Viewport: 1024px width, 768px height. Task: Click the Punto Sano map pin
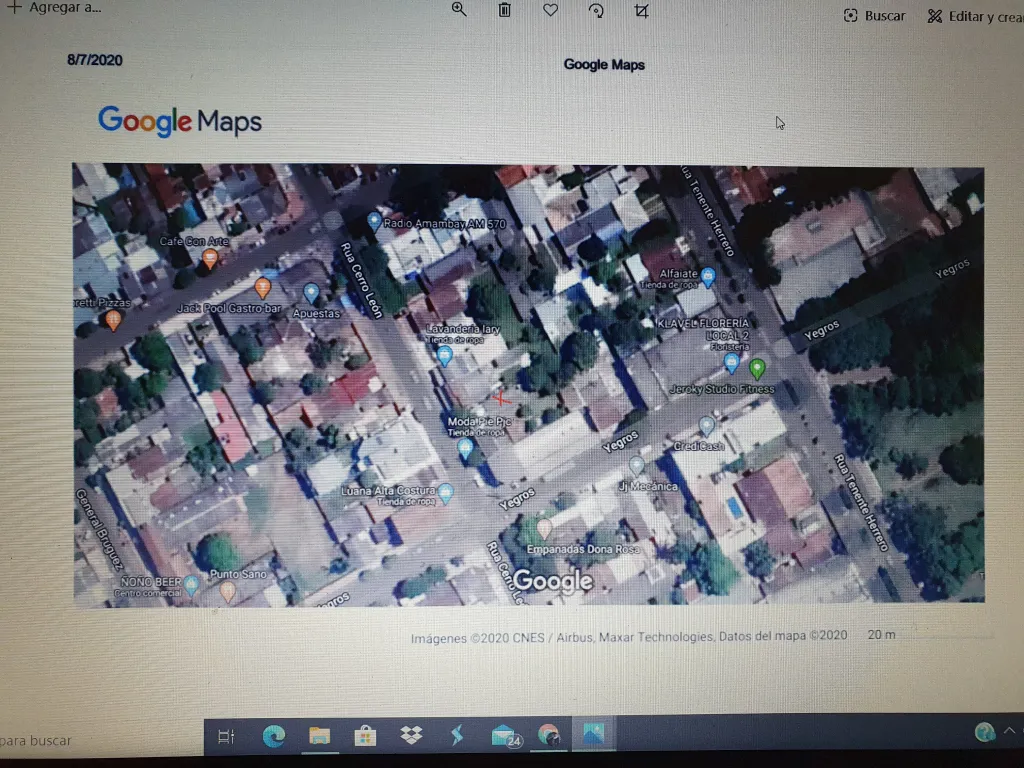click(x=227, y=591)
